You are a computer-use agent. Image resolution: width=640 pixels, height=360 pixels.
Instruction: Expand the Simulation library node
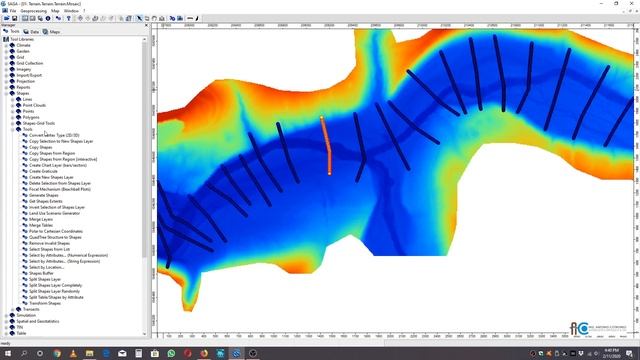6,315
